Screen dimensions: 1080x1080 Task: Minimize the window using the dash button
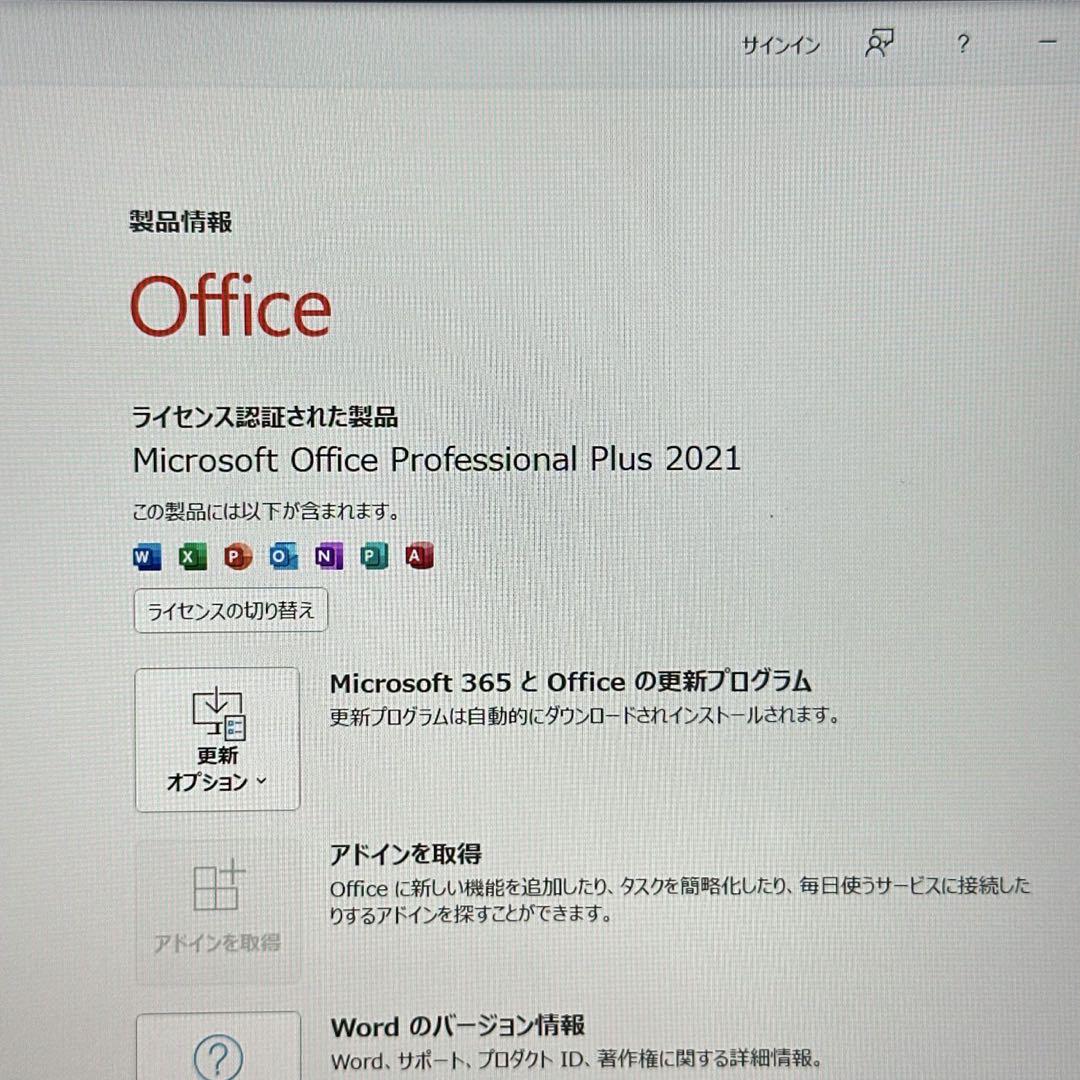pos(1047,43)
